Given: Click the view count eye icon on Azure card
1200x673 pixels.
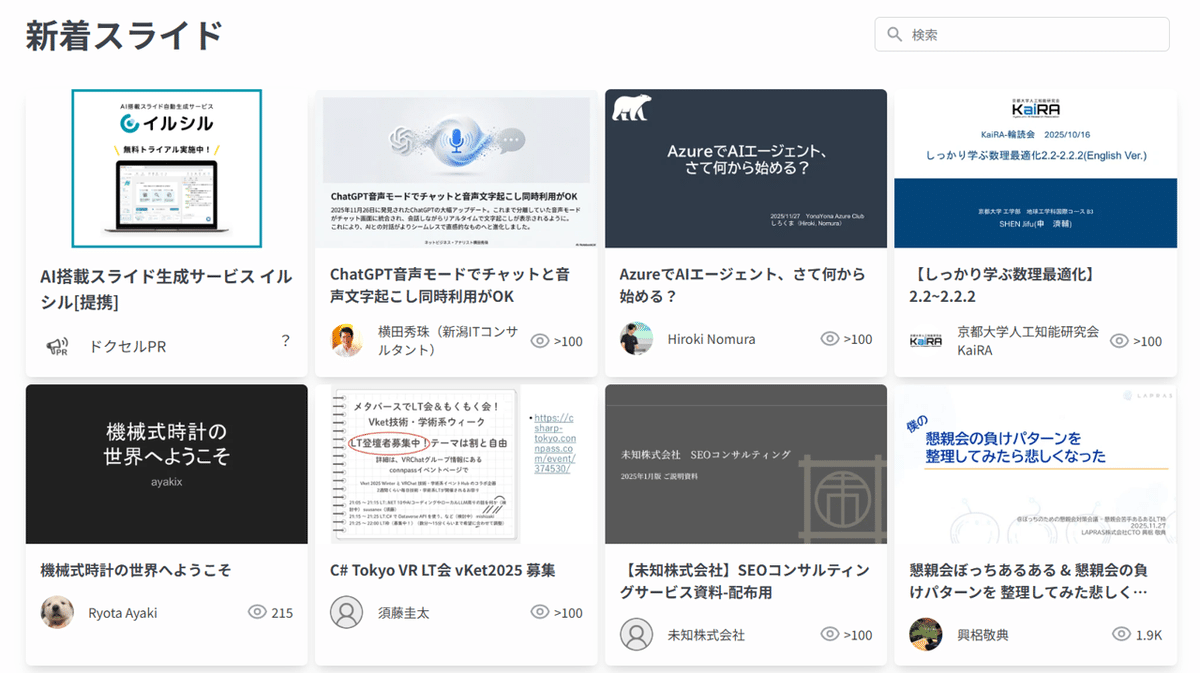Looking at the screenshot, I should point(830,339).
